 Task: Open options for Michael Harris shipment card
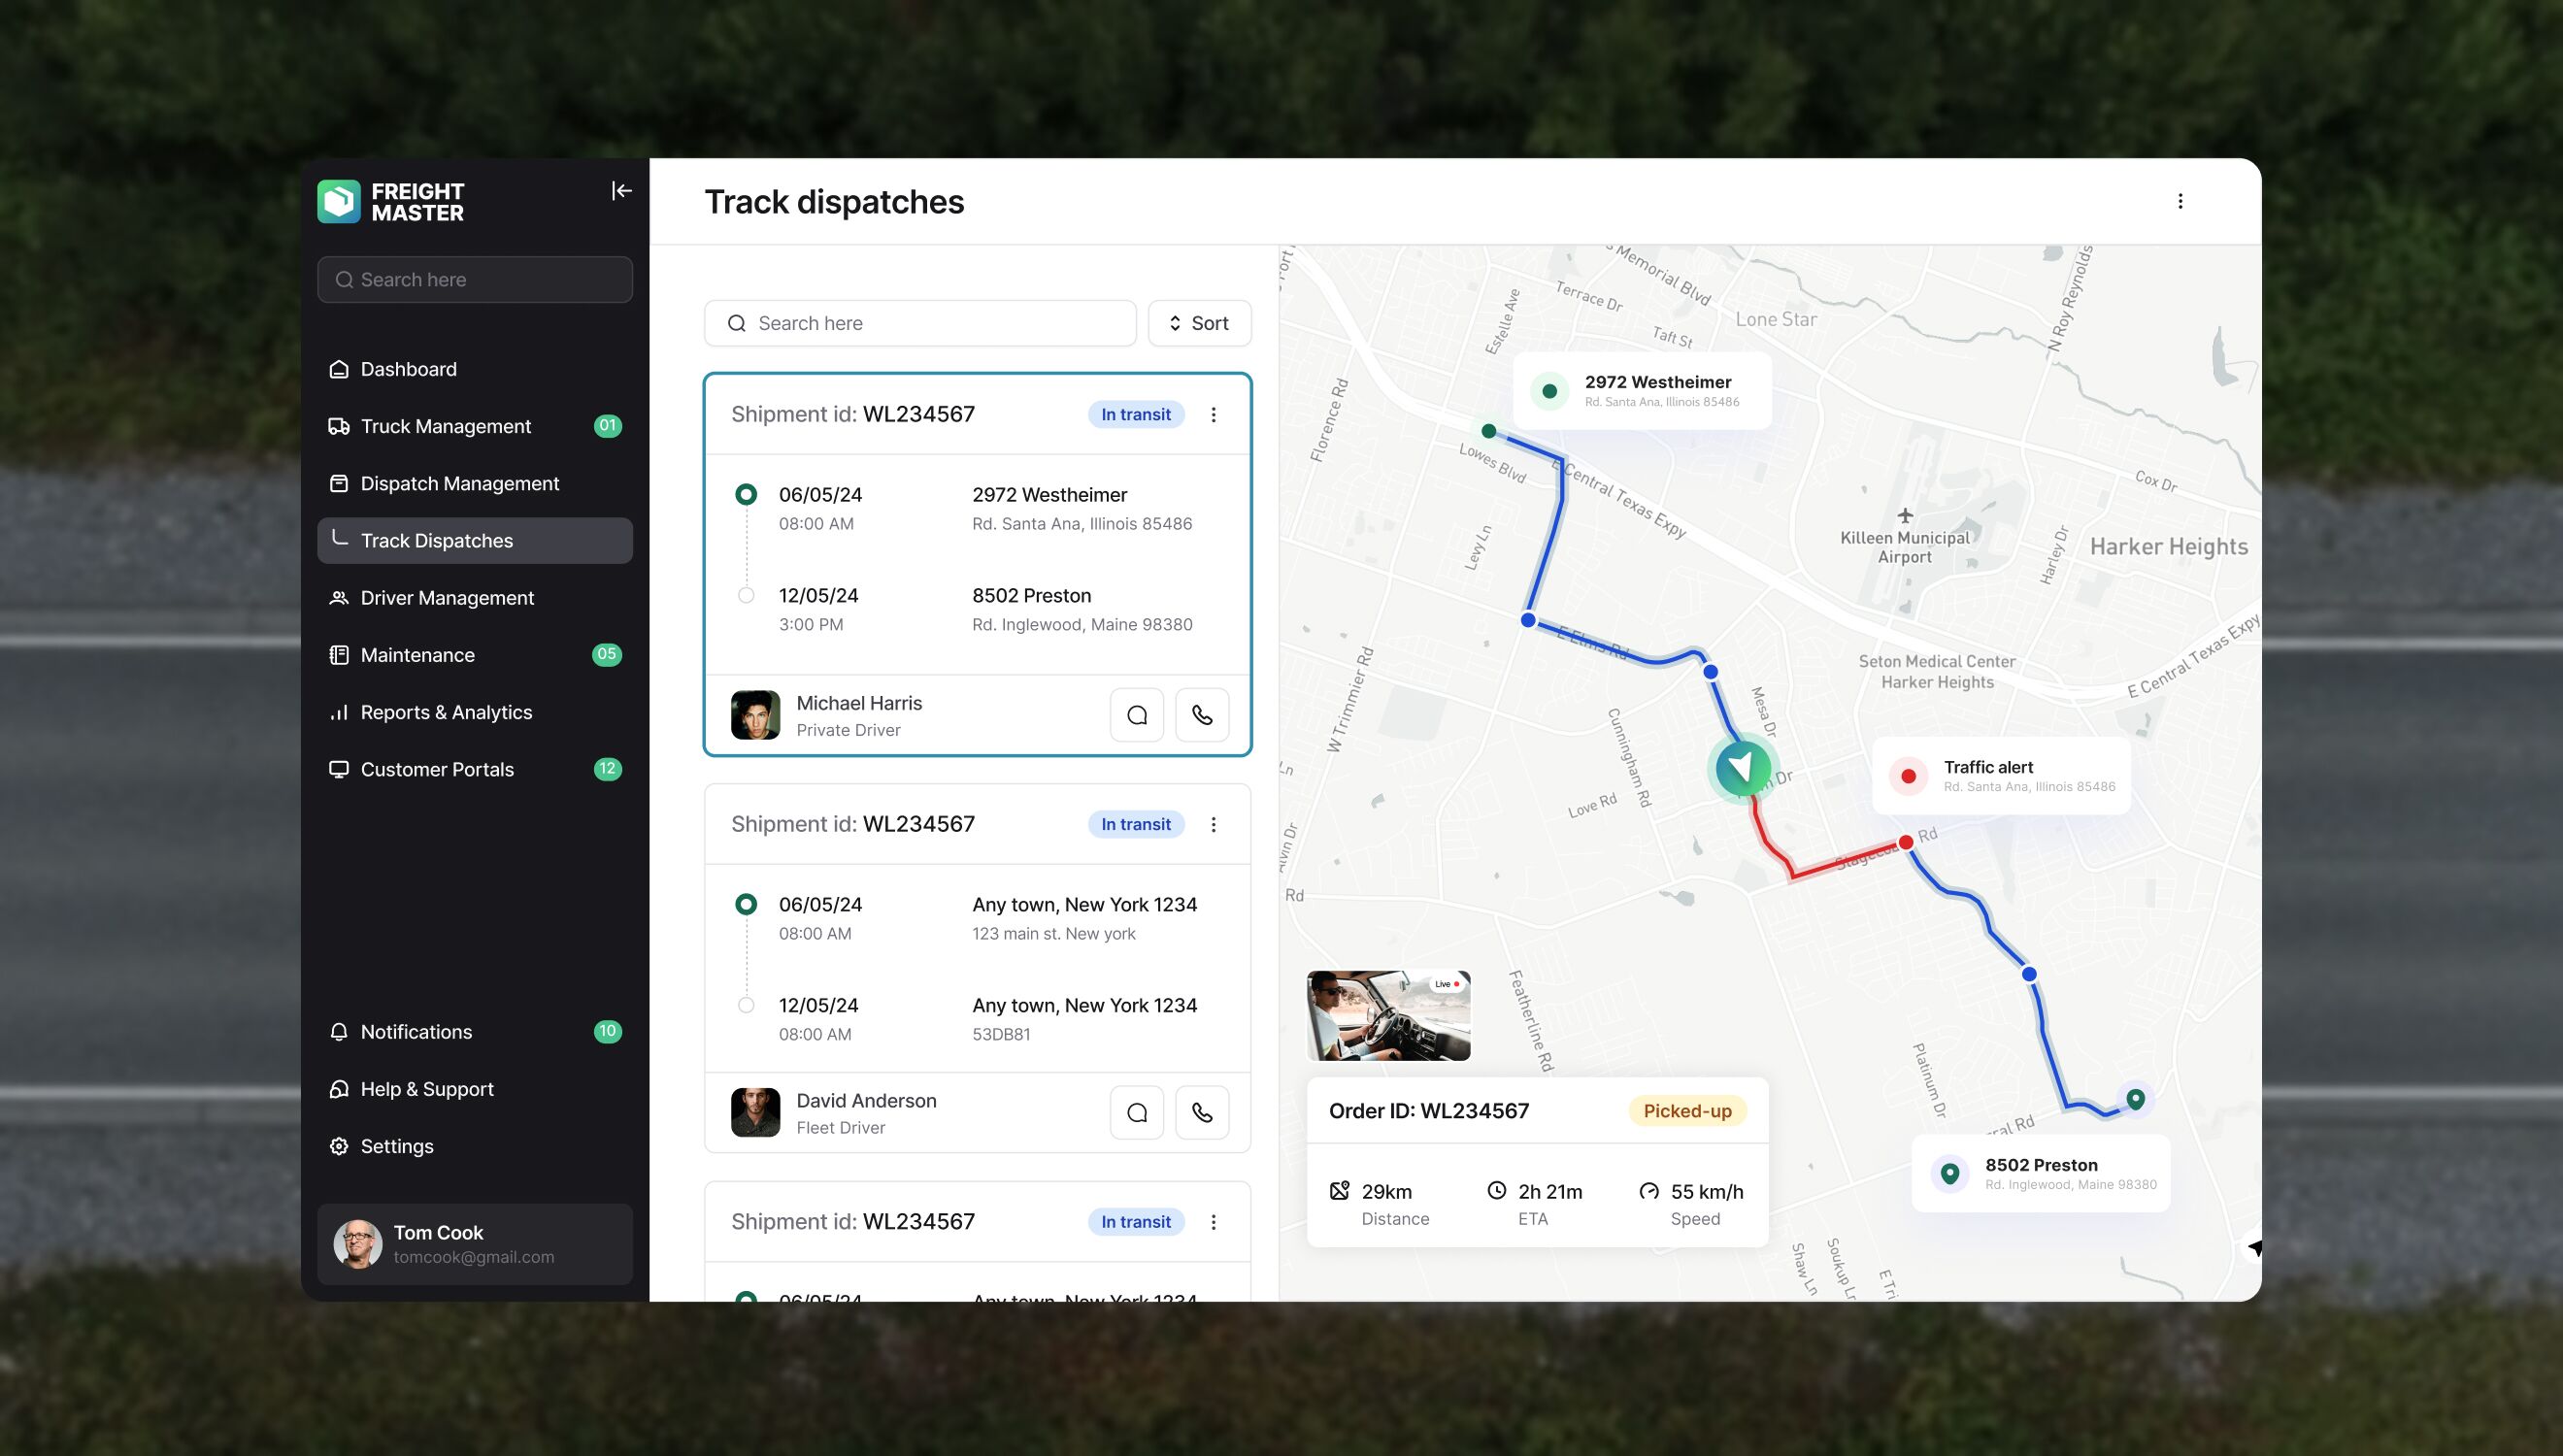tap(1213, 414)
